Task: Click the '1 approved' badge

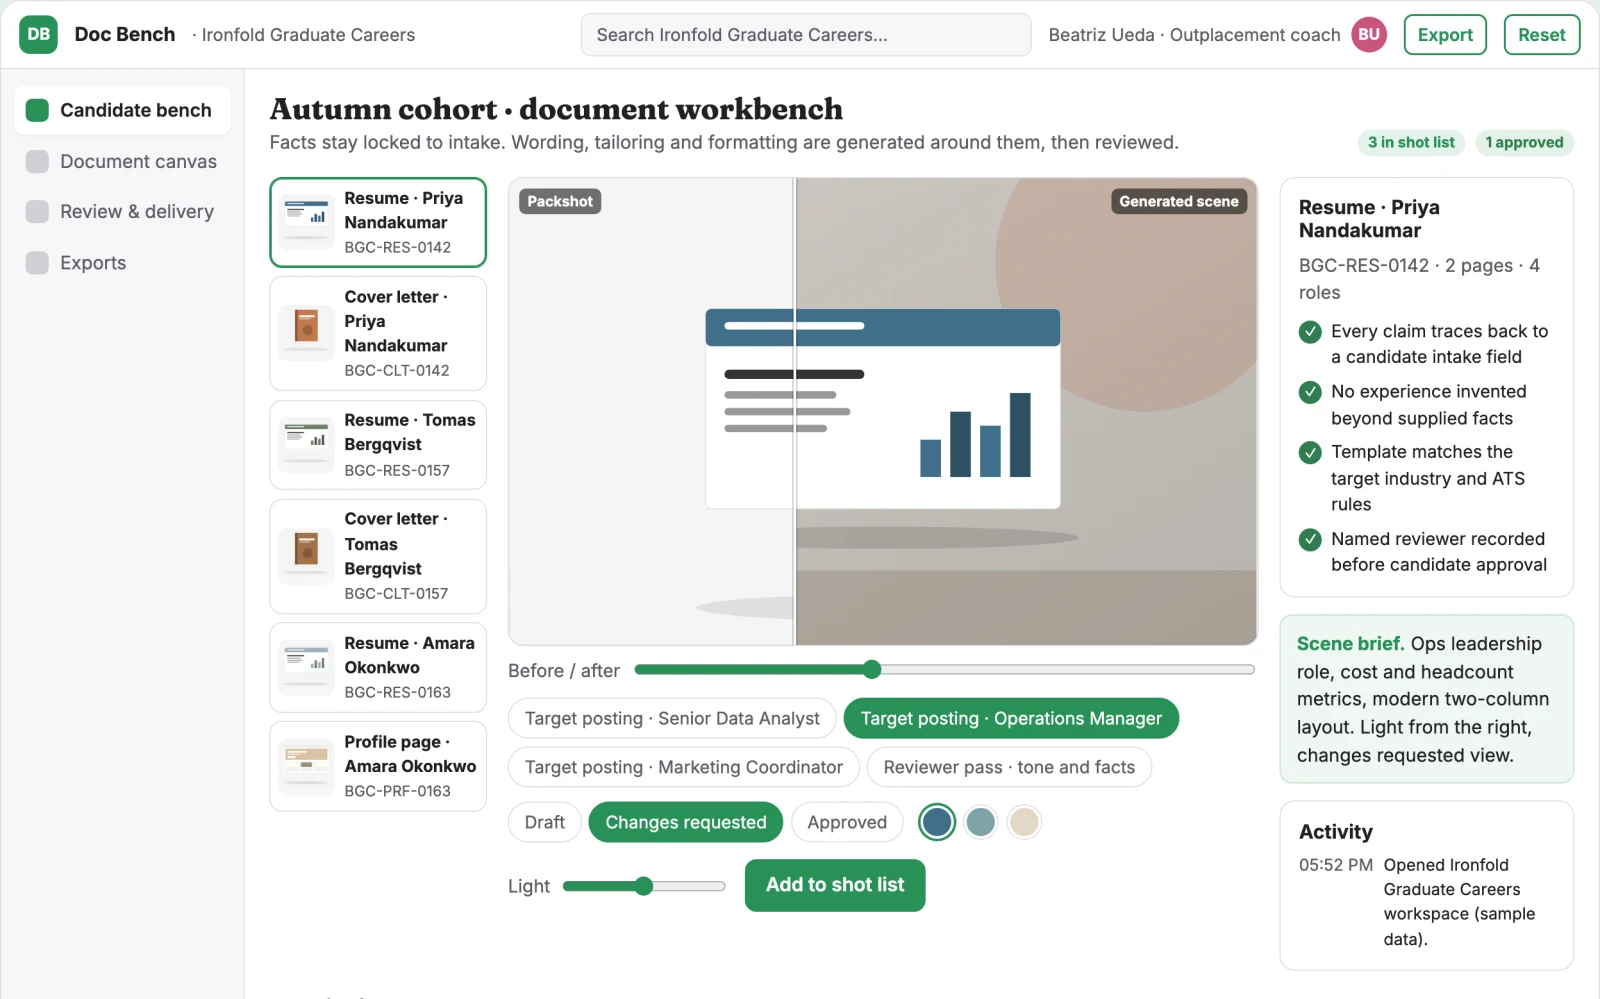Action: coord(1524,143)
